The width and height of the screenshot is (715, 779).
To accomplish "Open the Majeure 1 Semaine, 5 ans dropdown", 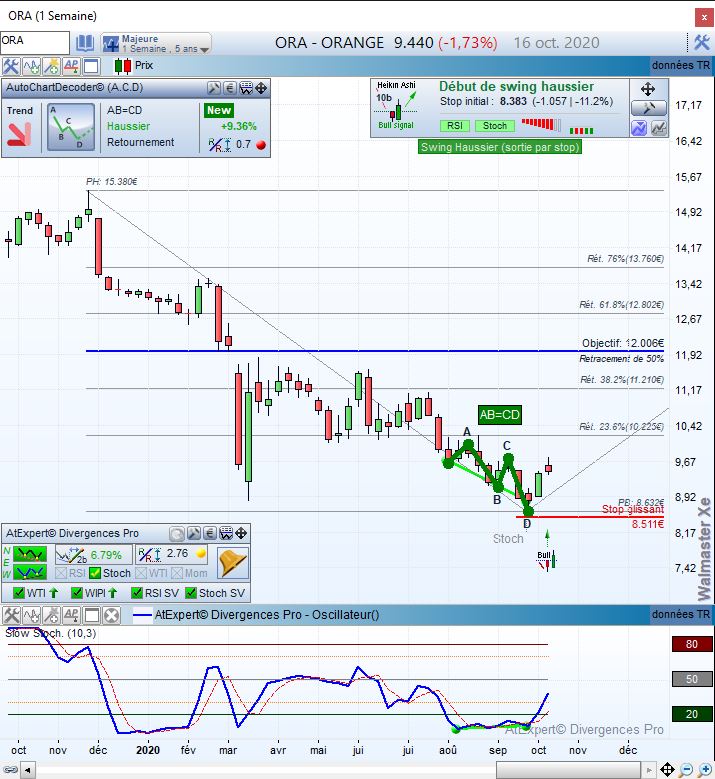I will [156, 43].
